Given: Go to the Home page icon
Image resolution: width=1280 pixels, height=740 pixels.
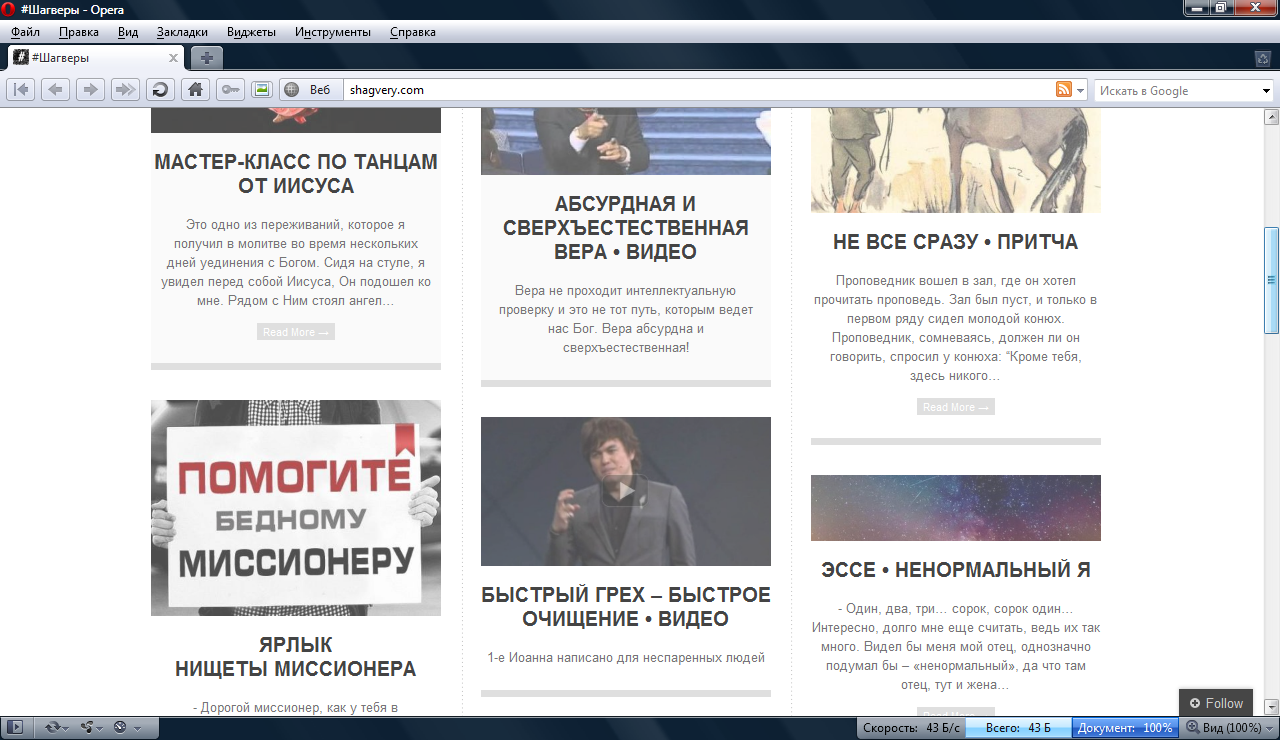Looking at the screenshot, I should click(195, 90).
